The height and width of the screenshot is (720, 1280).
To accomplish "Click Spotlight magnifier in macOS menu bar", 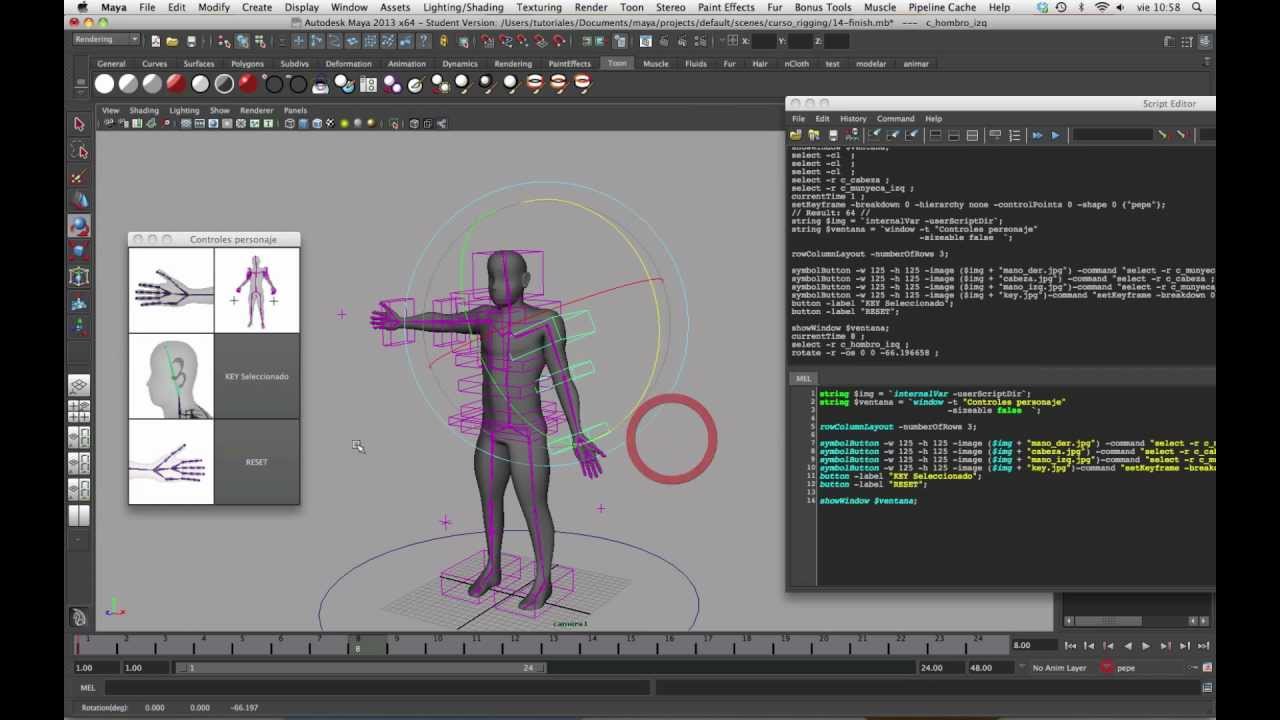I will [x=1196, y=7].
